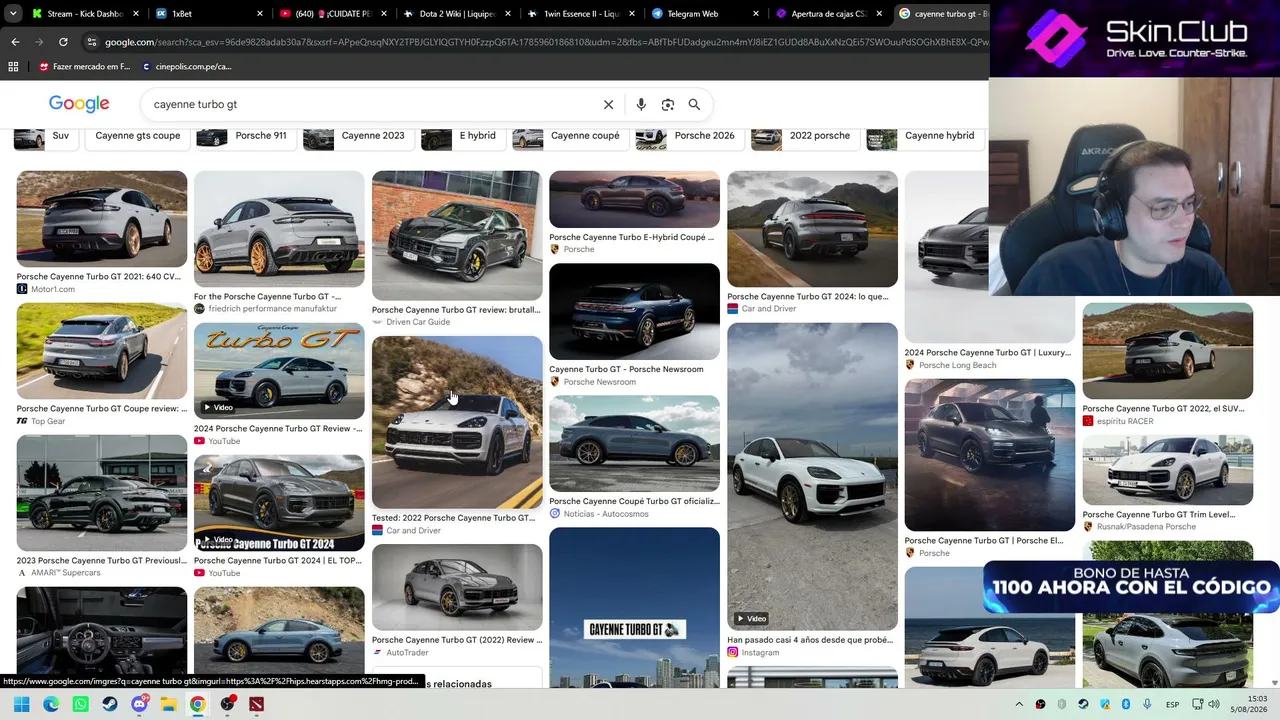Filter images by Cayenne gts coupe chip
1280x720 pixels.
coord(138,136)
